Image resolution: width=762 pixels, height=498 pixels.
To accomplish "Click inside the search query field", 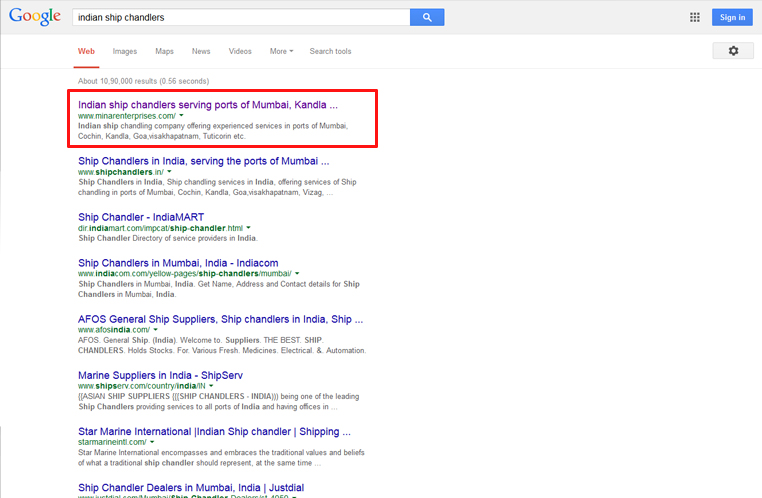I will coord(240,17).
